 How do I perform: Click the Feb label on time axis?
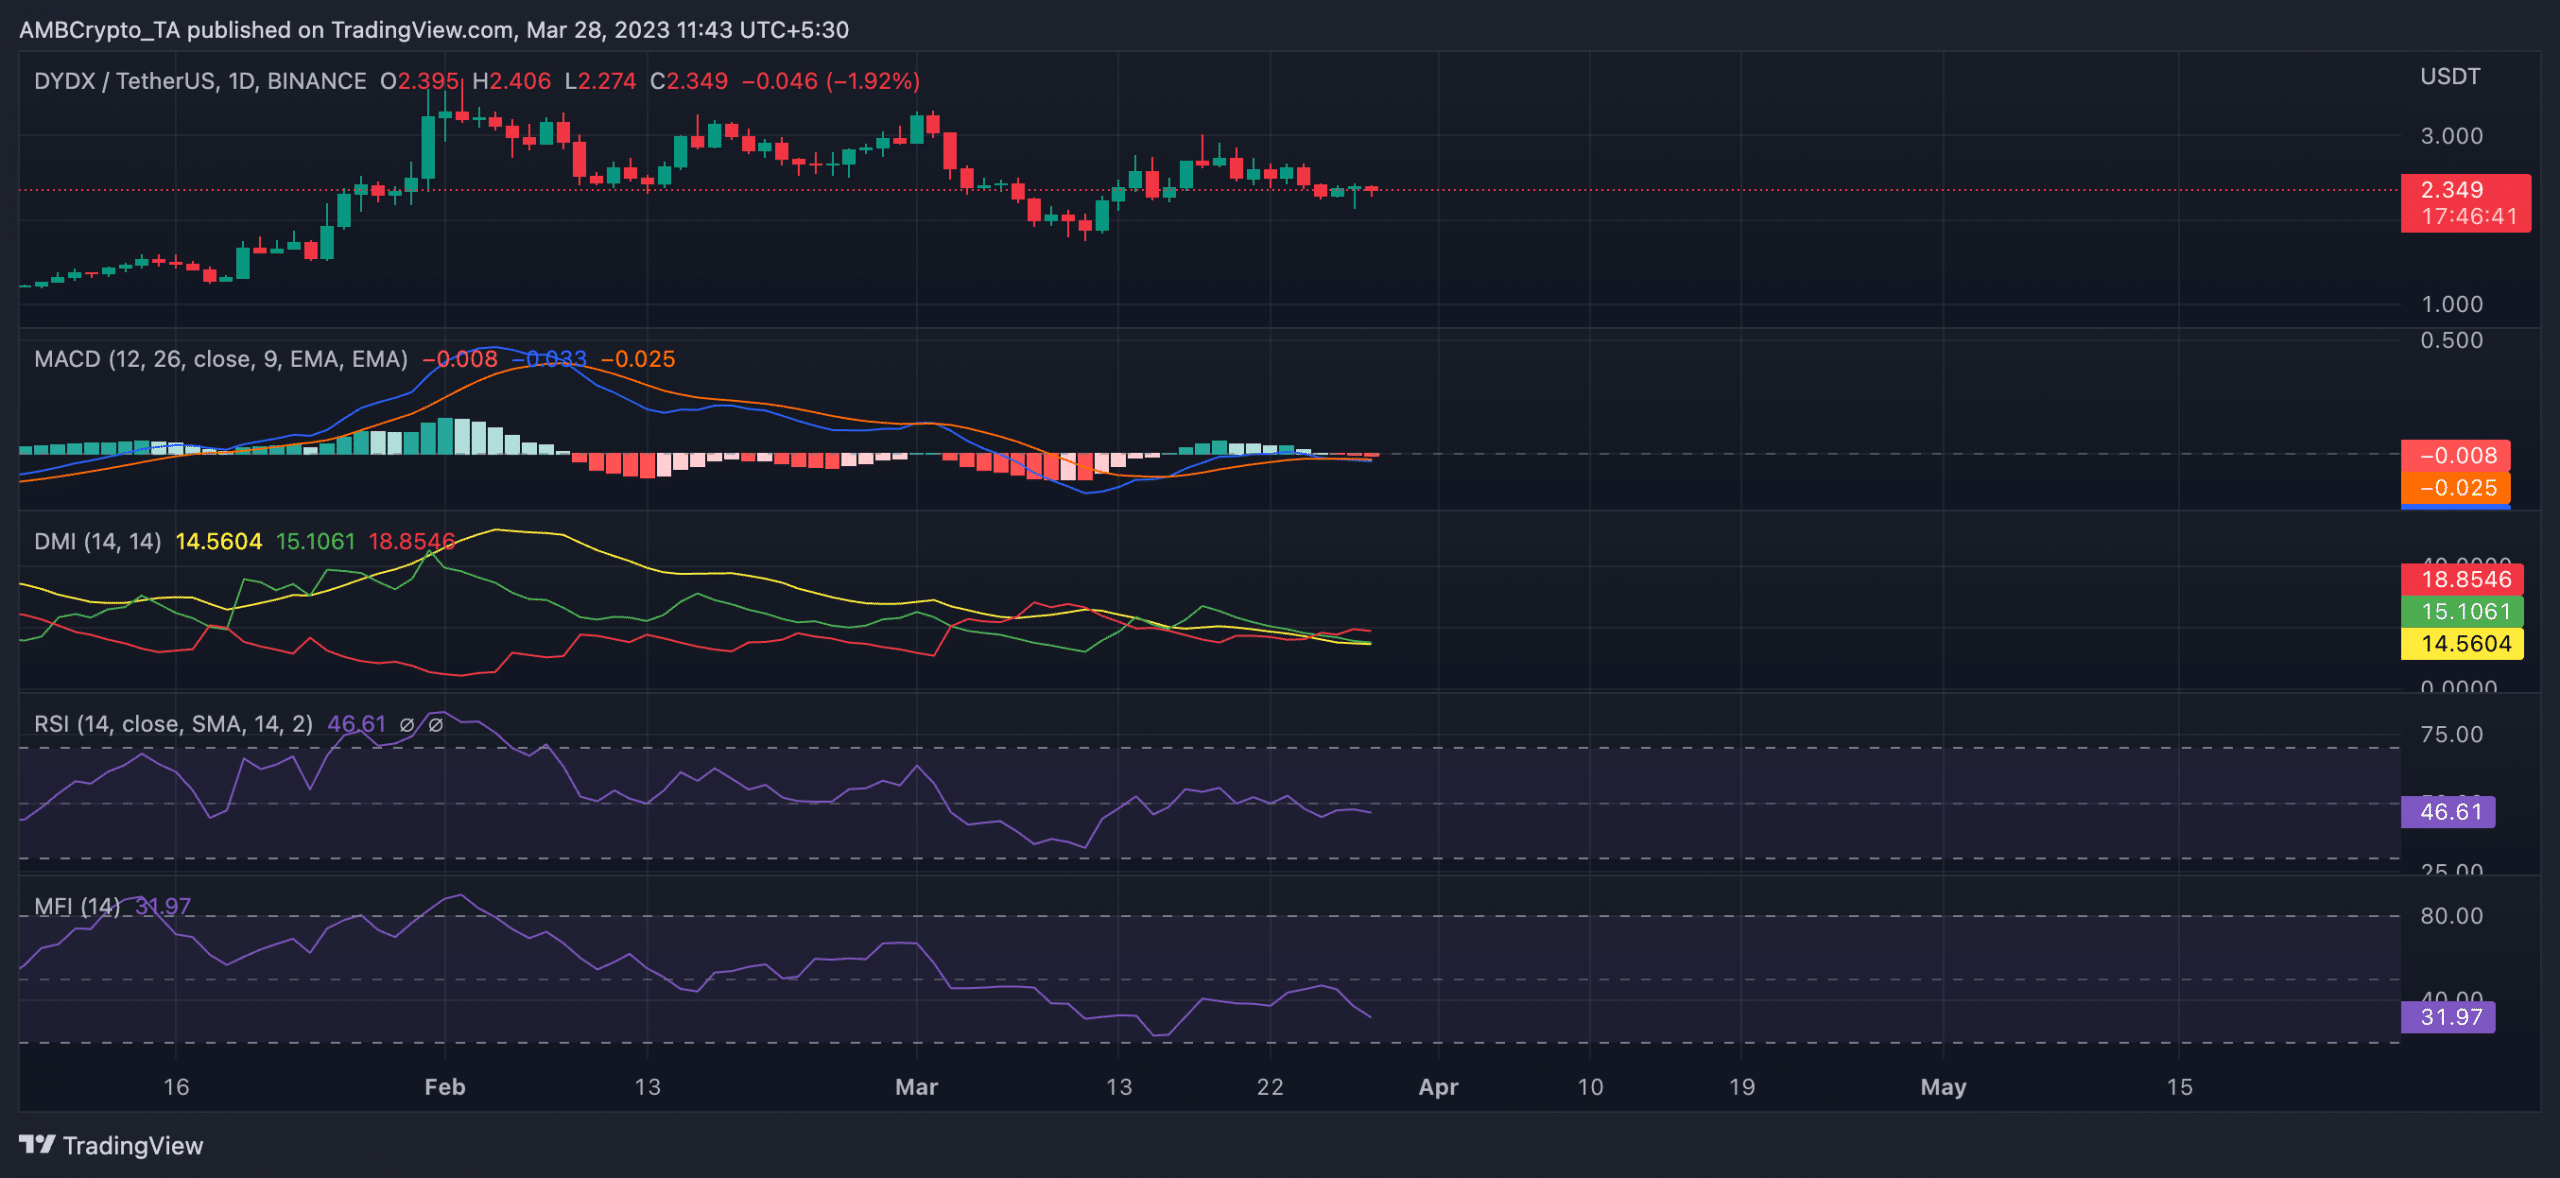[x=444, y=1087]
